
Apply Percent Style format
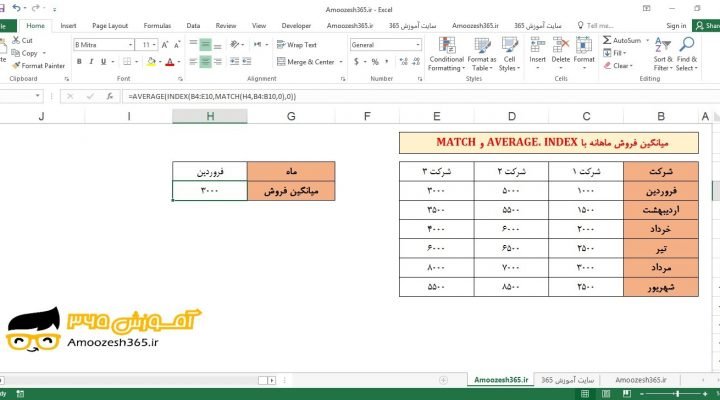375,62
